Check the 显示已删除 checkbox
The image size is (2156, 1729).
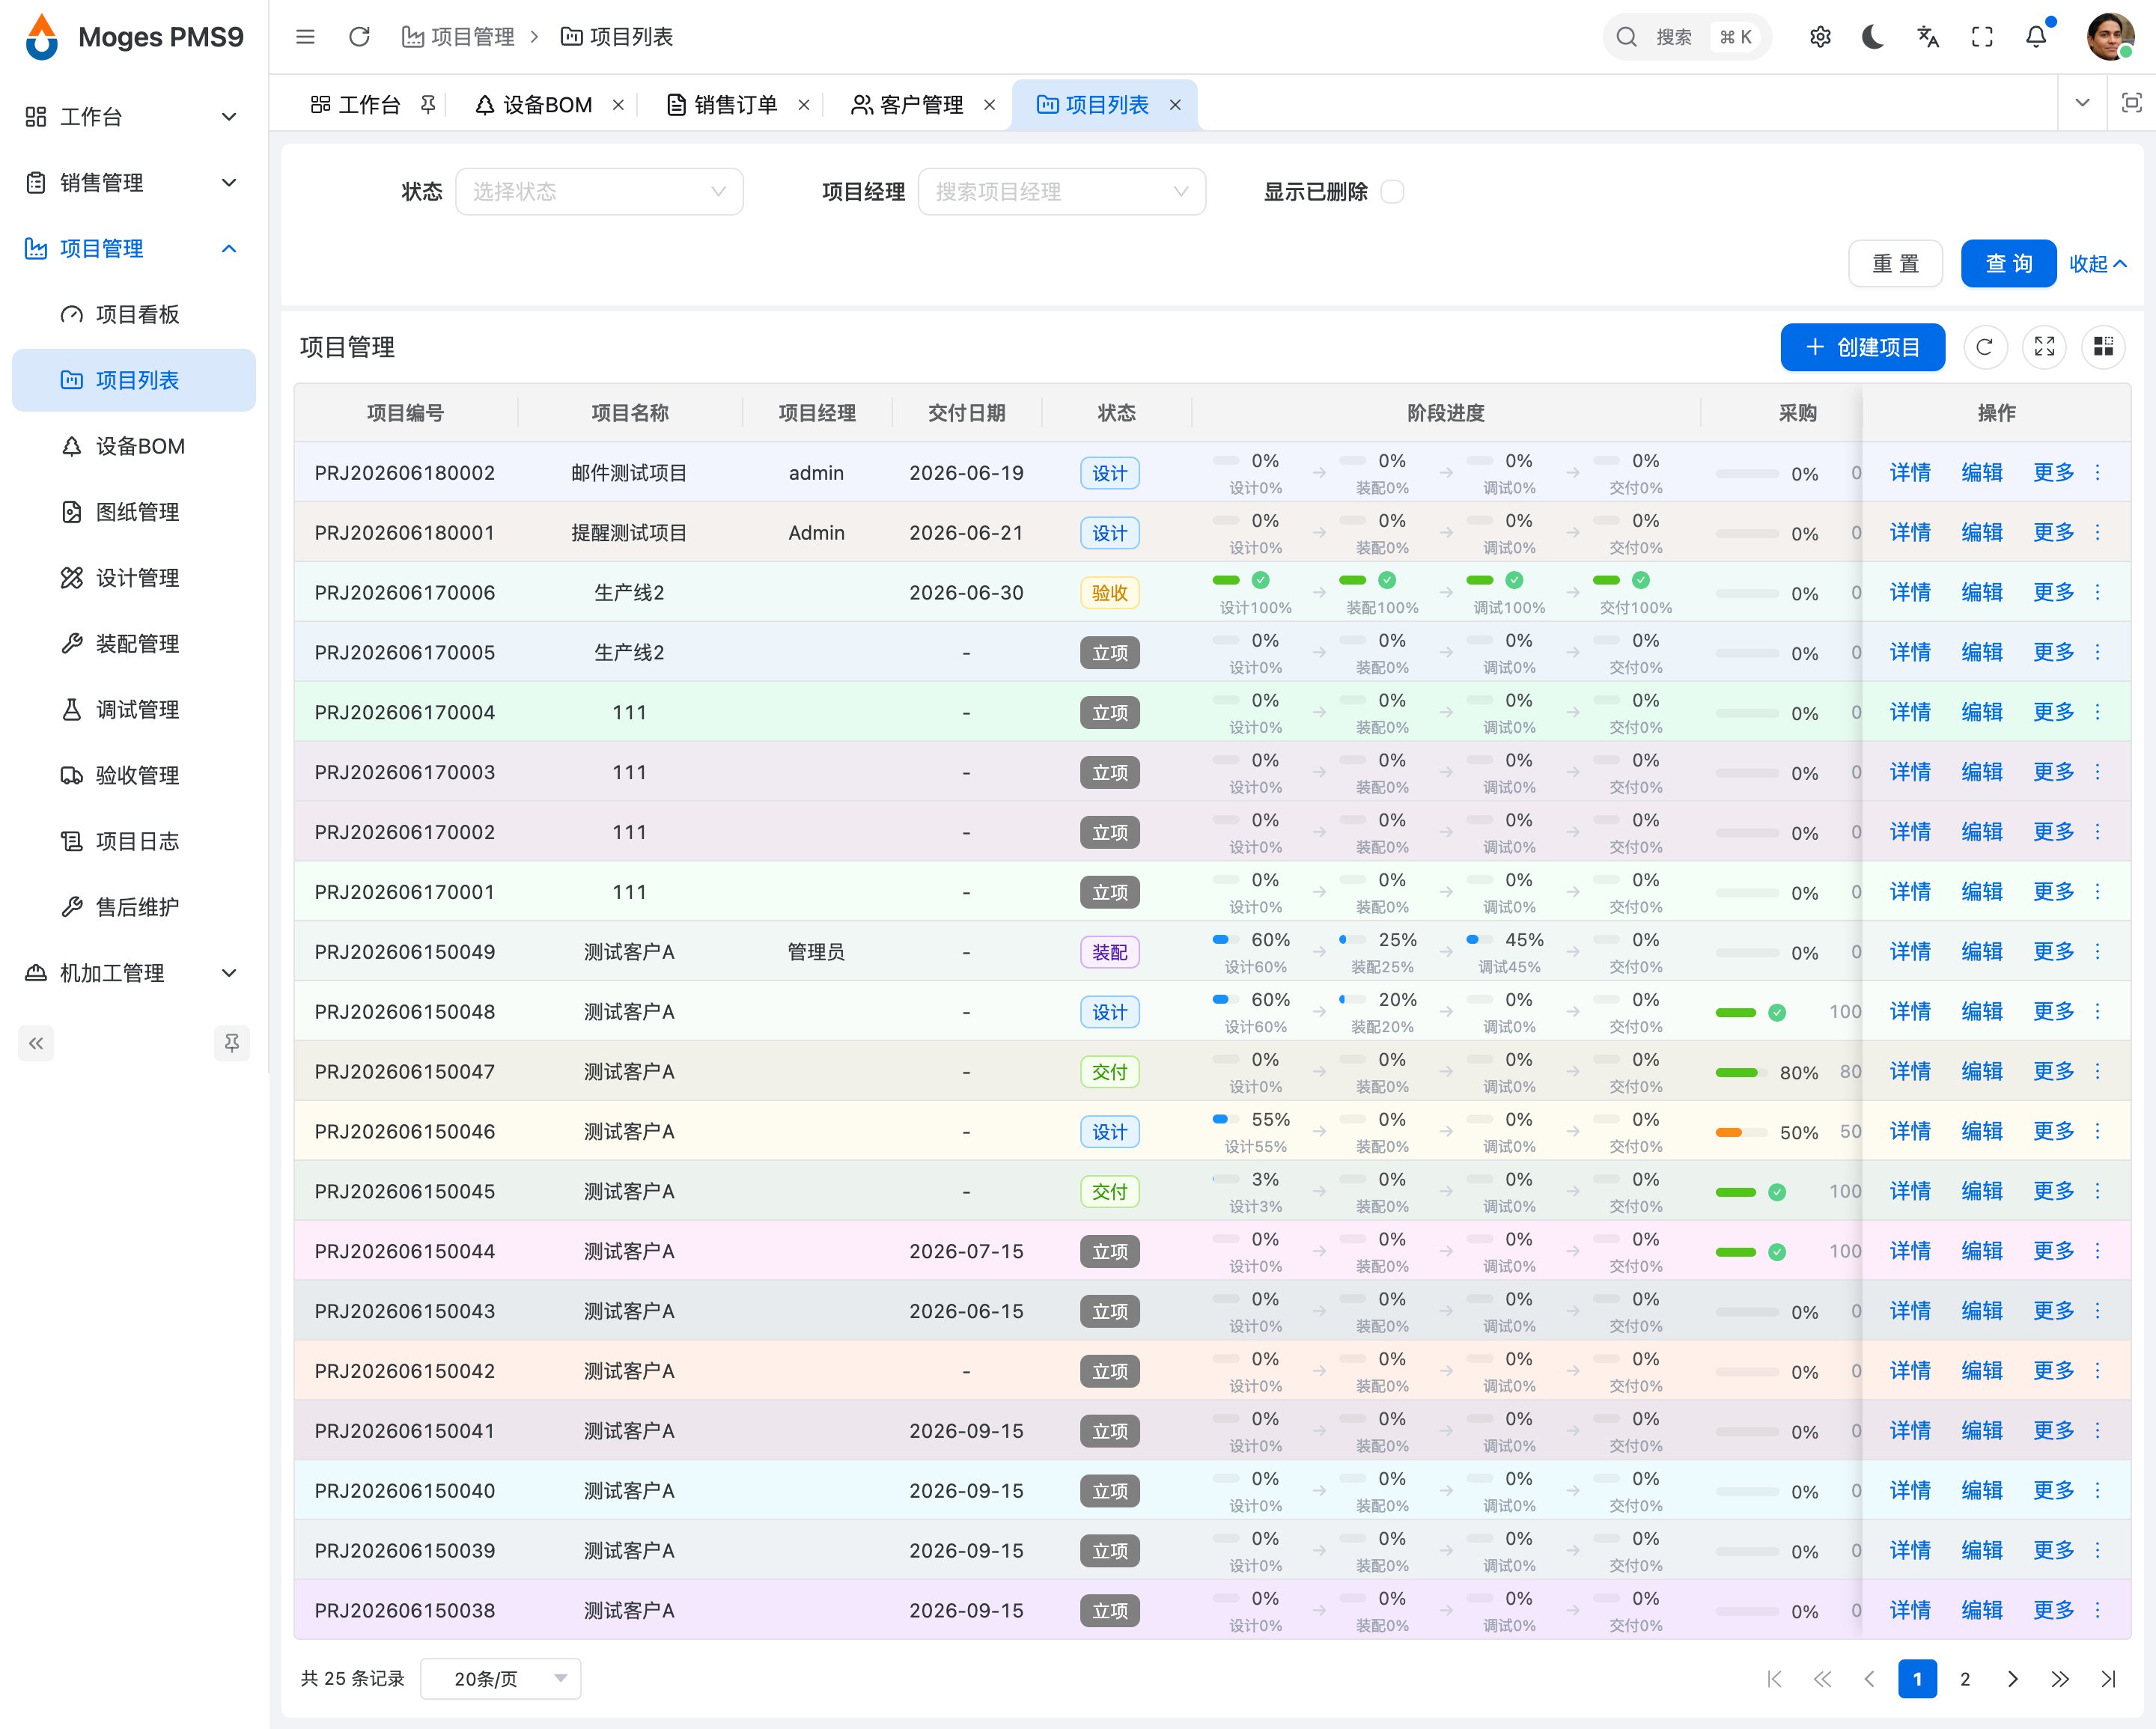coord(1392,192)
